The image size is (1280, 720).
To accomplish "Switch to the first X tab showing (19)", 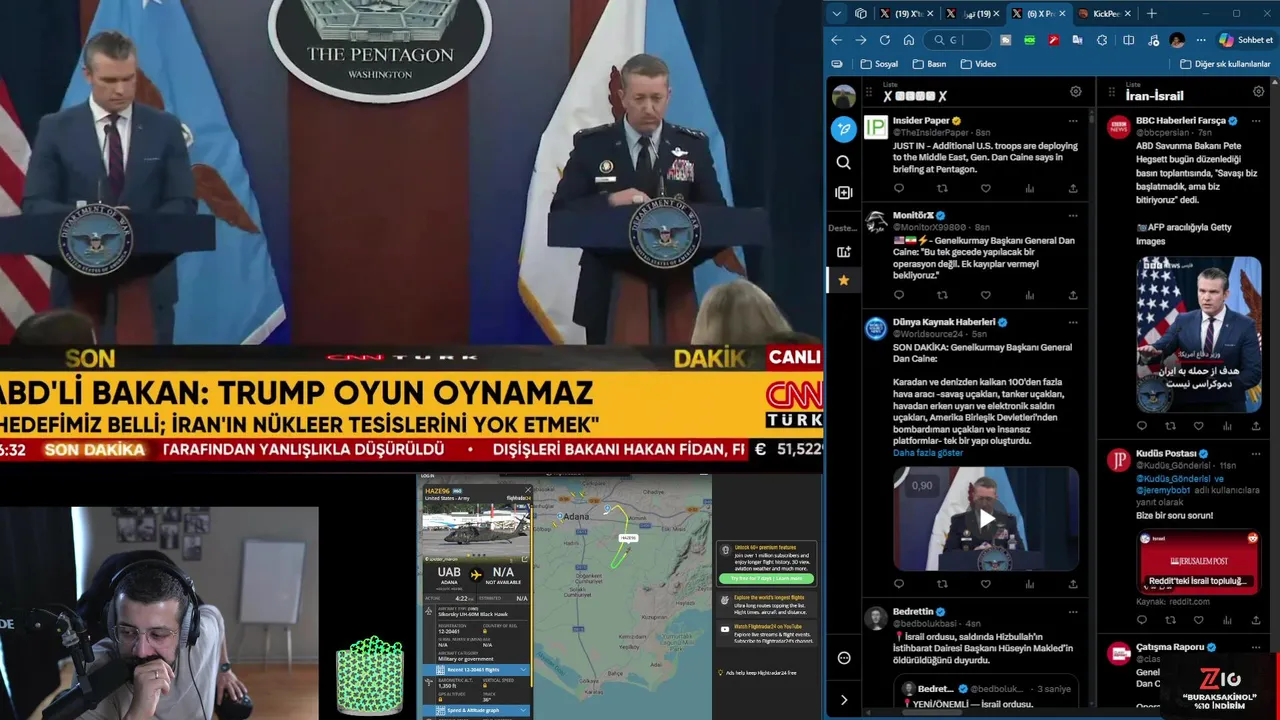I will [906, 13].
